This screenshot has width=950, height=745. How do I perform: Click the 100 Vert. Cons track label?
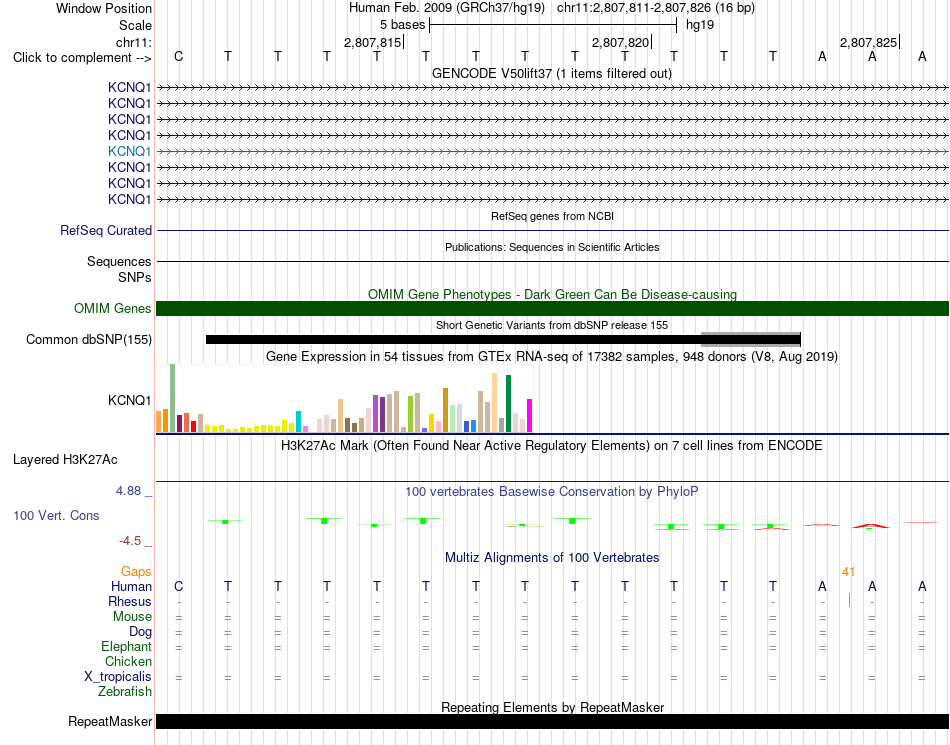click(x=56, y=515)
